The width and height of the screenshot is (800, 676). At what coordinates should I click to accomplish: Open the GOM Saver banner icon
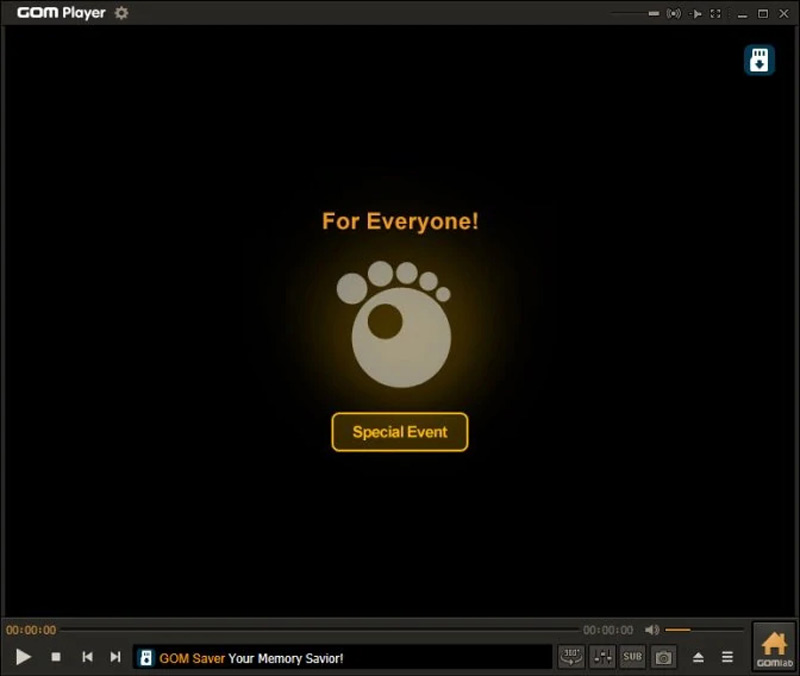click(x=147, y=658)
